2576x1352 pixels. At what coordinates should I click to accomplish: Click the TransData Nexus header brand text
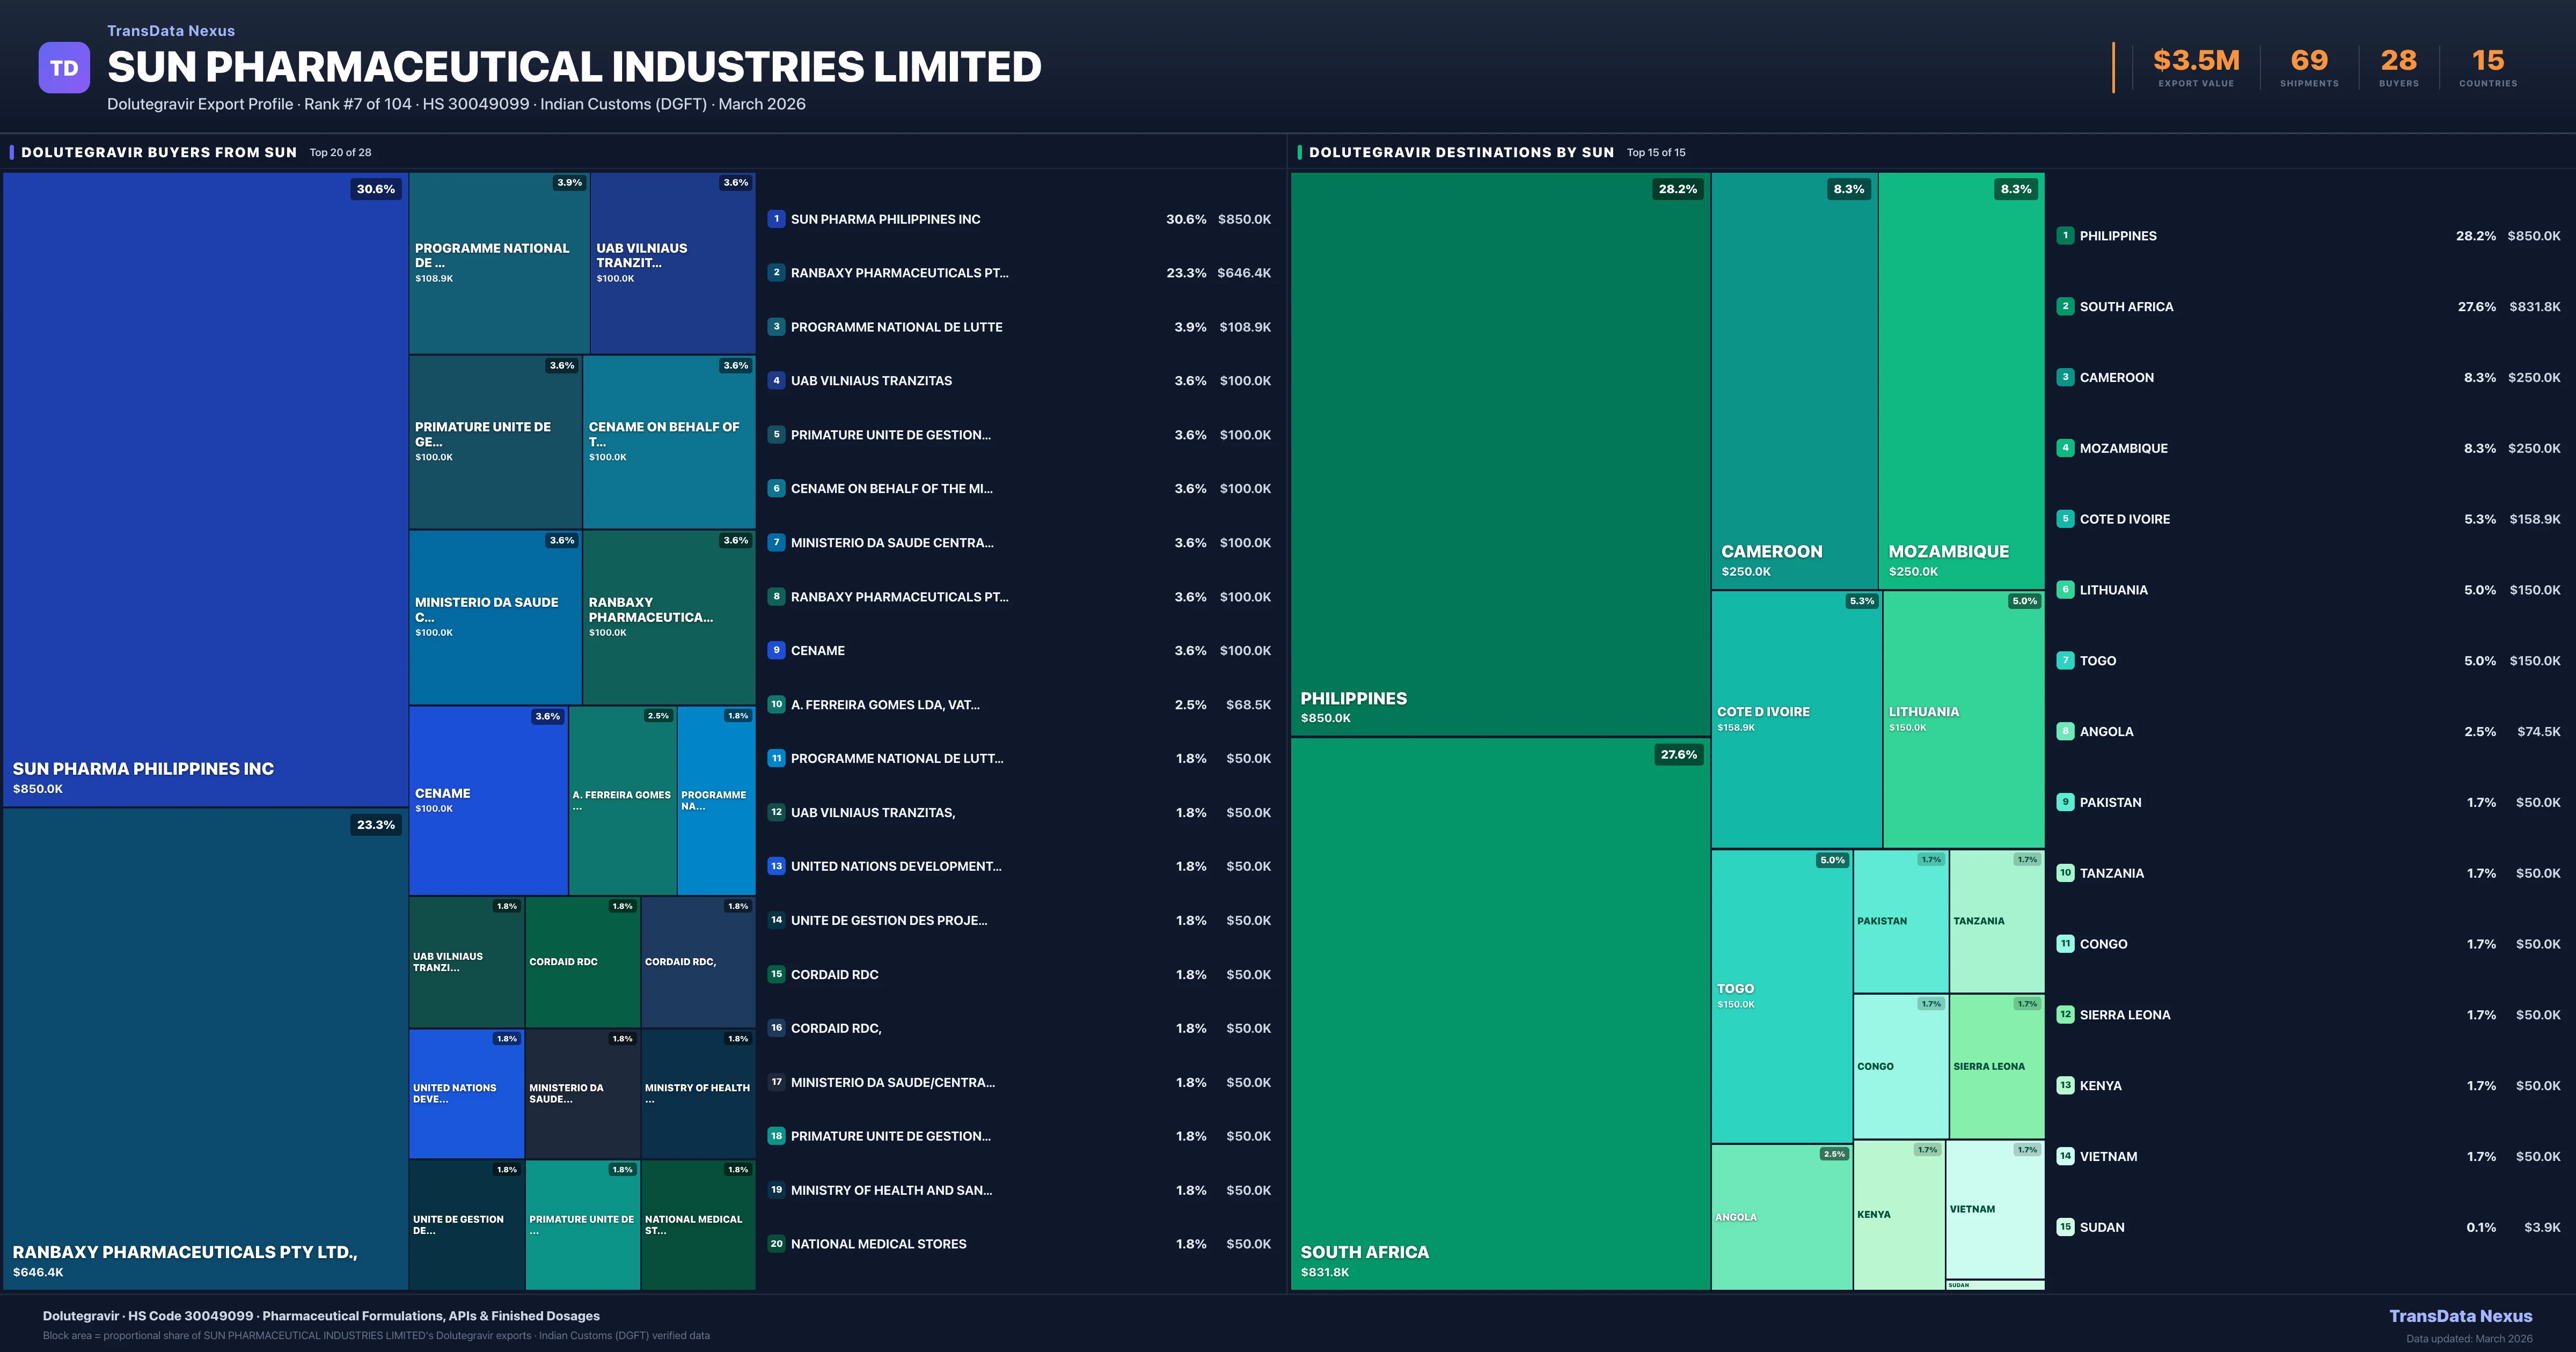pyautogui.click(x=171, y=31)
